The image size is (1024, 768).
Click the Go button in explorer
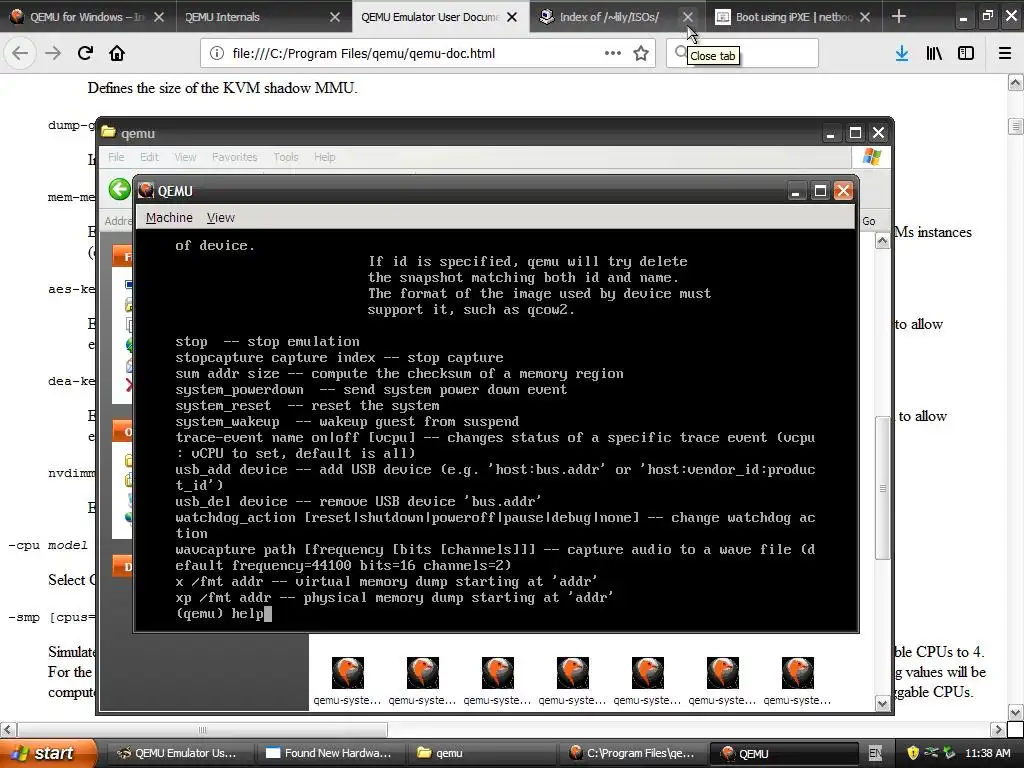tap(869, 221)
